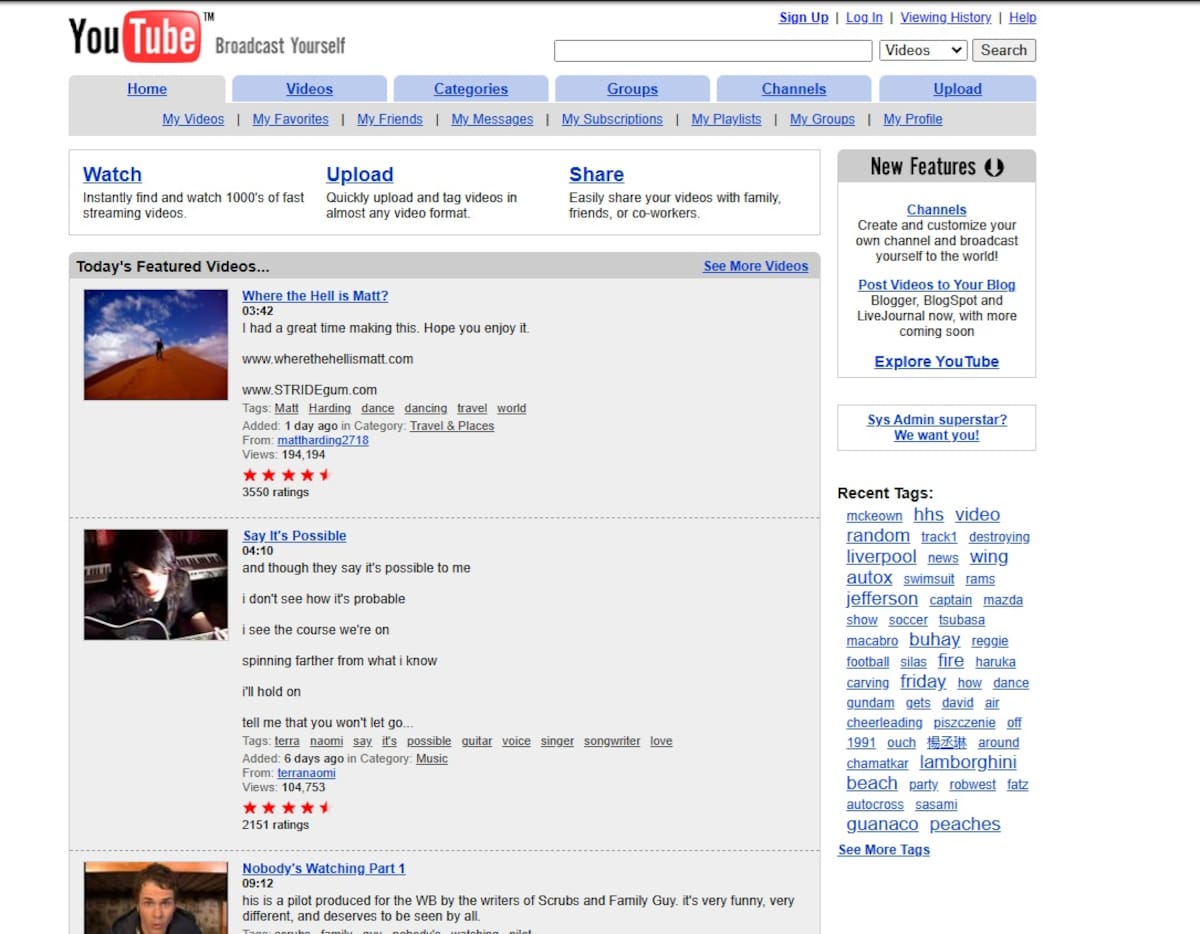This screenshot has width=1200, height=934.
Task: Click the Upload heading link in intro box
Action: pyautogui.click(x=359, y=174)
